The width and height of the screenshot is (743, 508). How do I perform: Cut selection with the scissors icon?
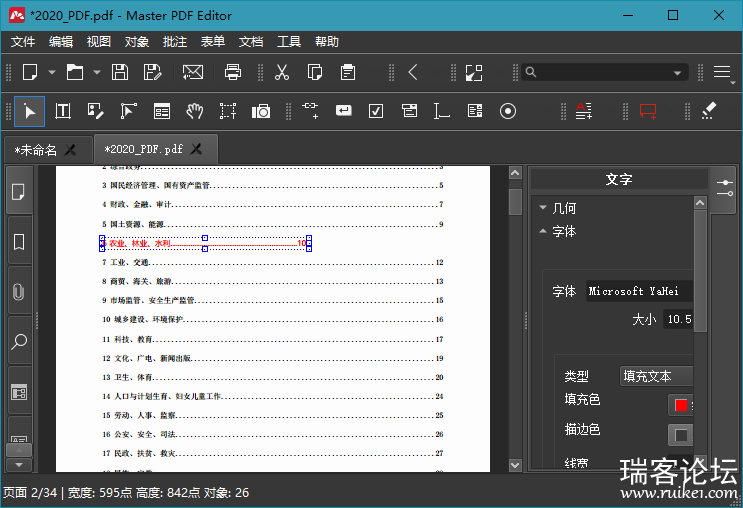[282, 73]
